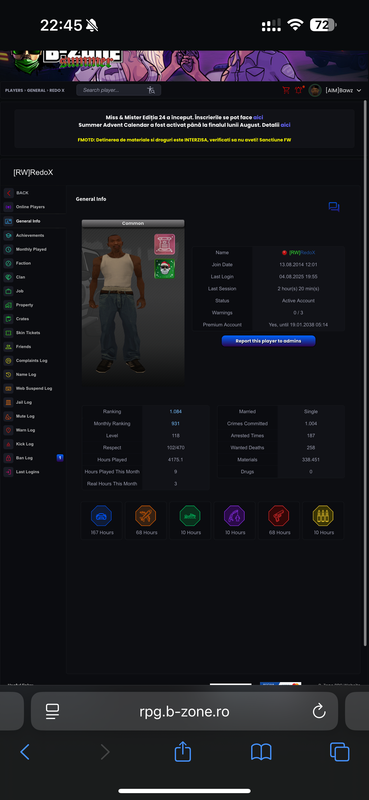369x800 pixels.
Task: View the Monthly Played clock icon
Action: coord(9,249)
